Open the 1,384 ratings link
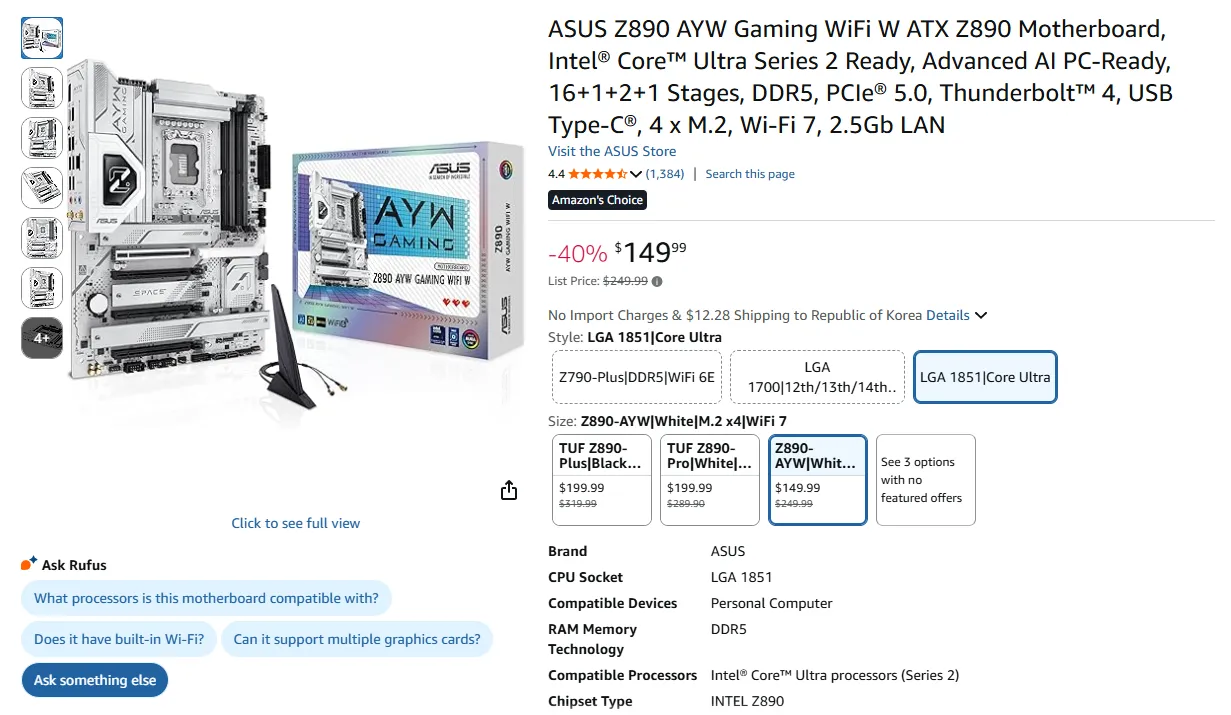 tap(665, 174)
